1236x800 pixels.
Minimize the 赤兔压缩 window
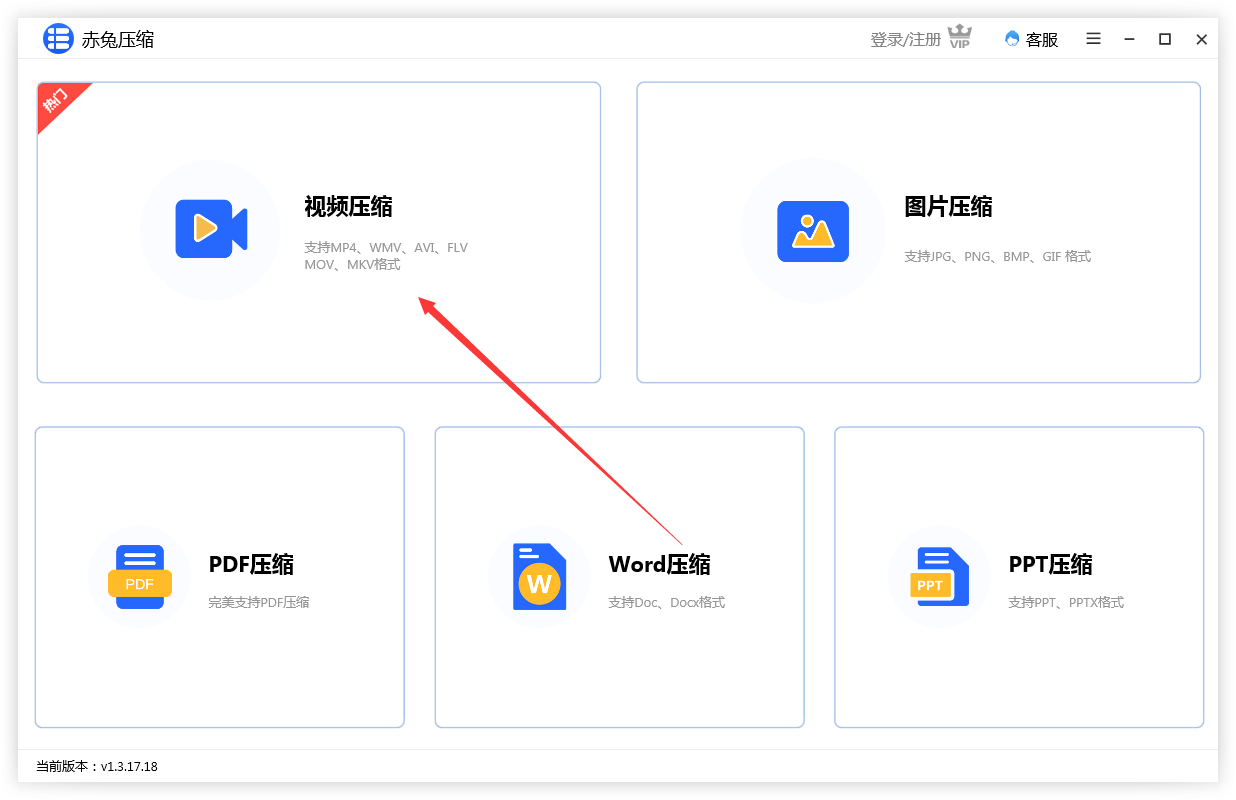(1129, 39)
